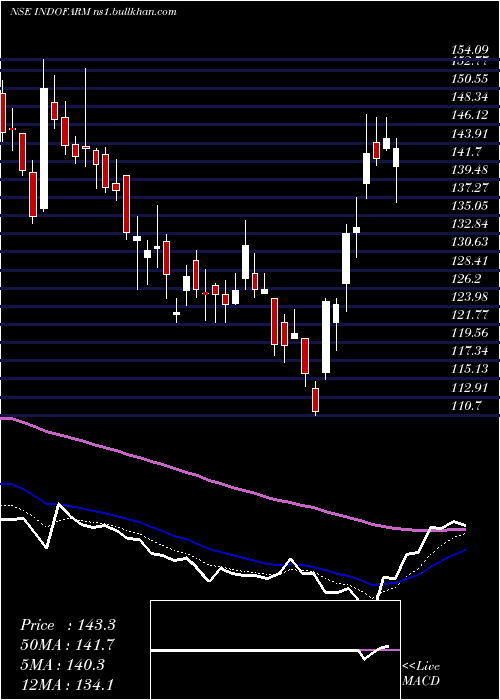Click the lowest red candle near 110.7
Image resolution: width=500 pixels, height=700 pixels.
coord(316,400)
